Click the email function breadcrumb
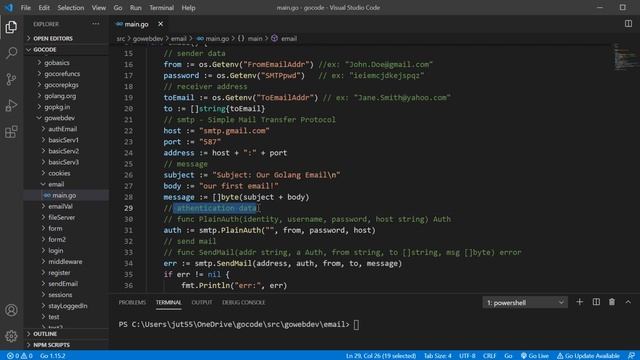Viewport: 640px width, 360px height. click(284, 38)
